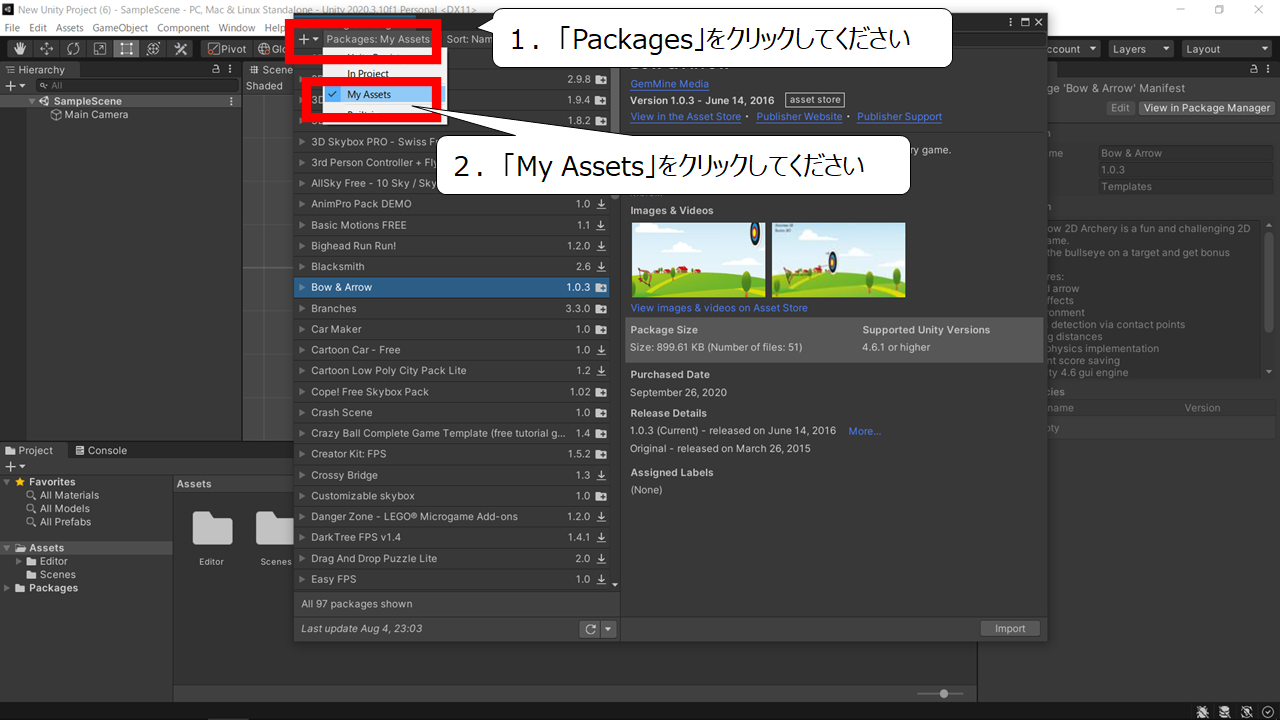This screenshot has width=1280, height=720.
Task: Choose My Assets from Packages dropdown
Action: (379, 94)
